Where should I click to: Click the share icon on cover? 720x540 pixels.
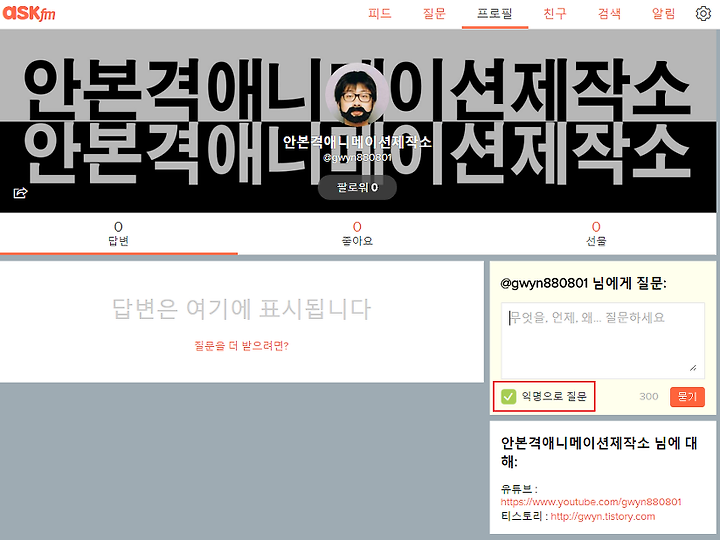(20, 193)
